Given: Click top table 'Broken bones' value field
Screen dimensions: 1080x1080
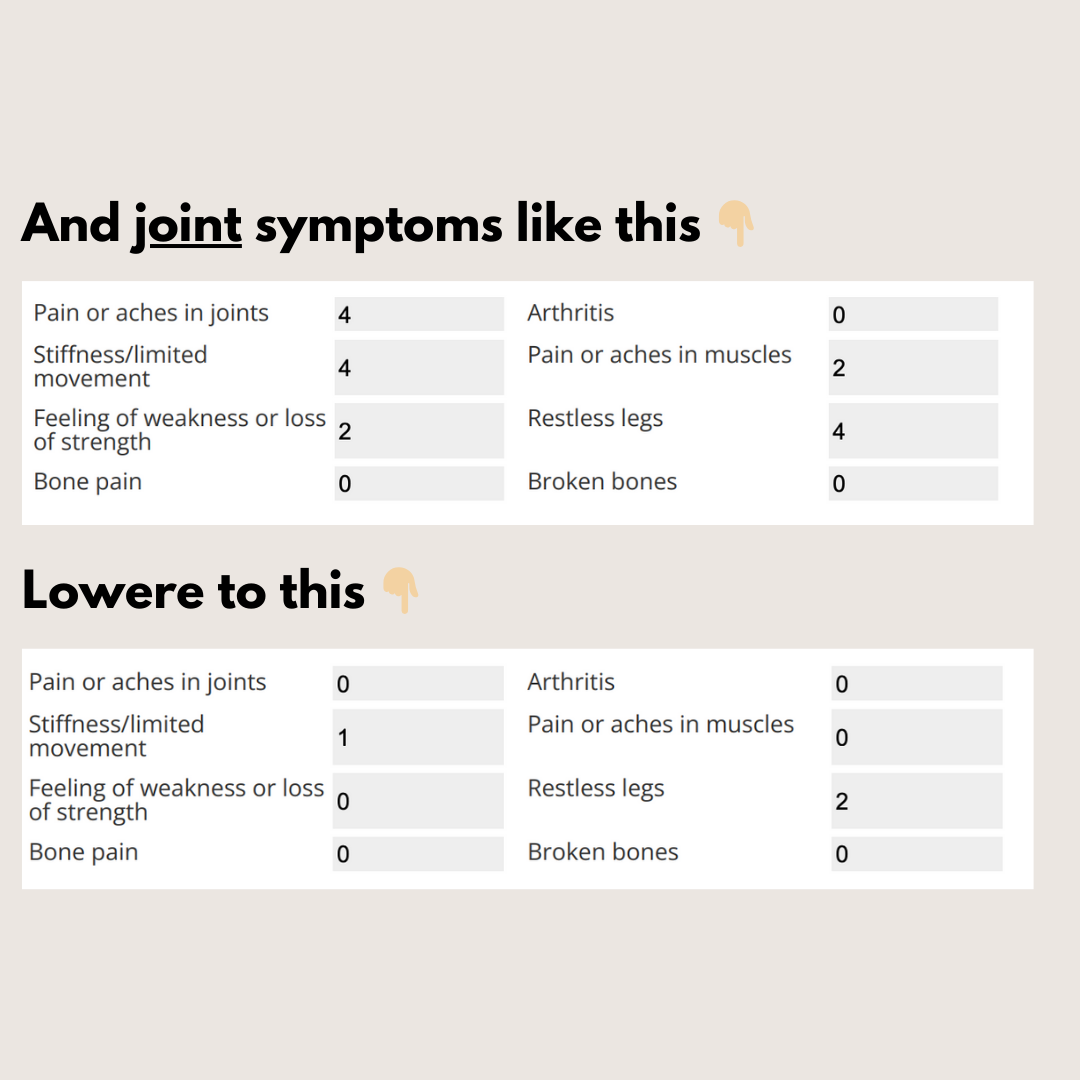Looking at the screenshot, I should tap(913, 483).
